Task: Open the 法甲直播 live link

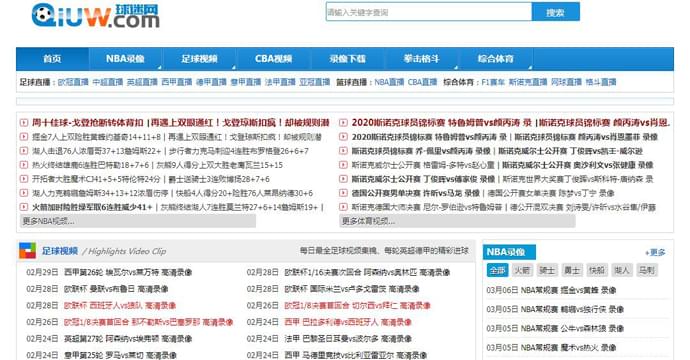Action: click(280, 82)
